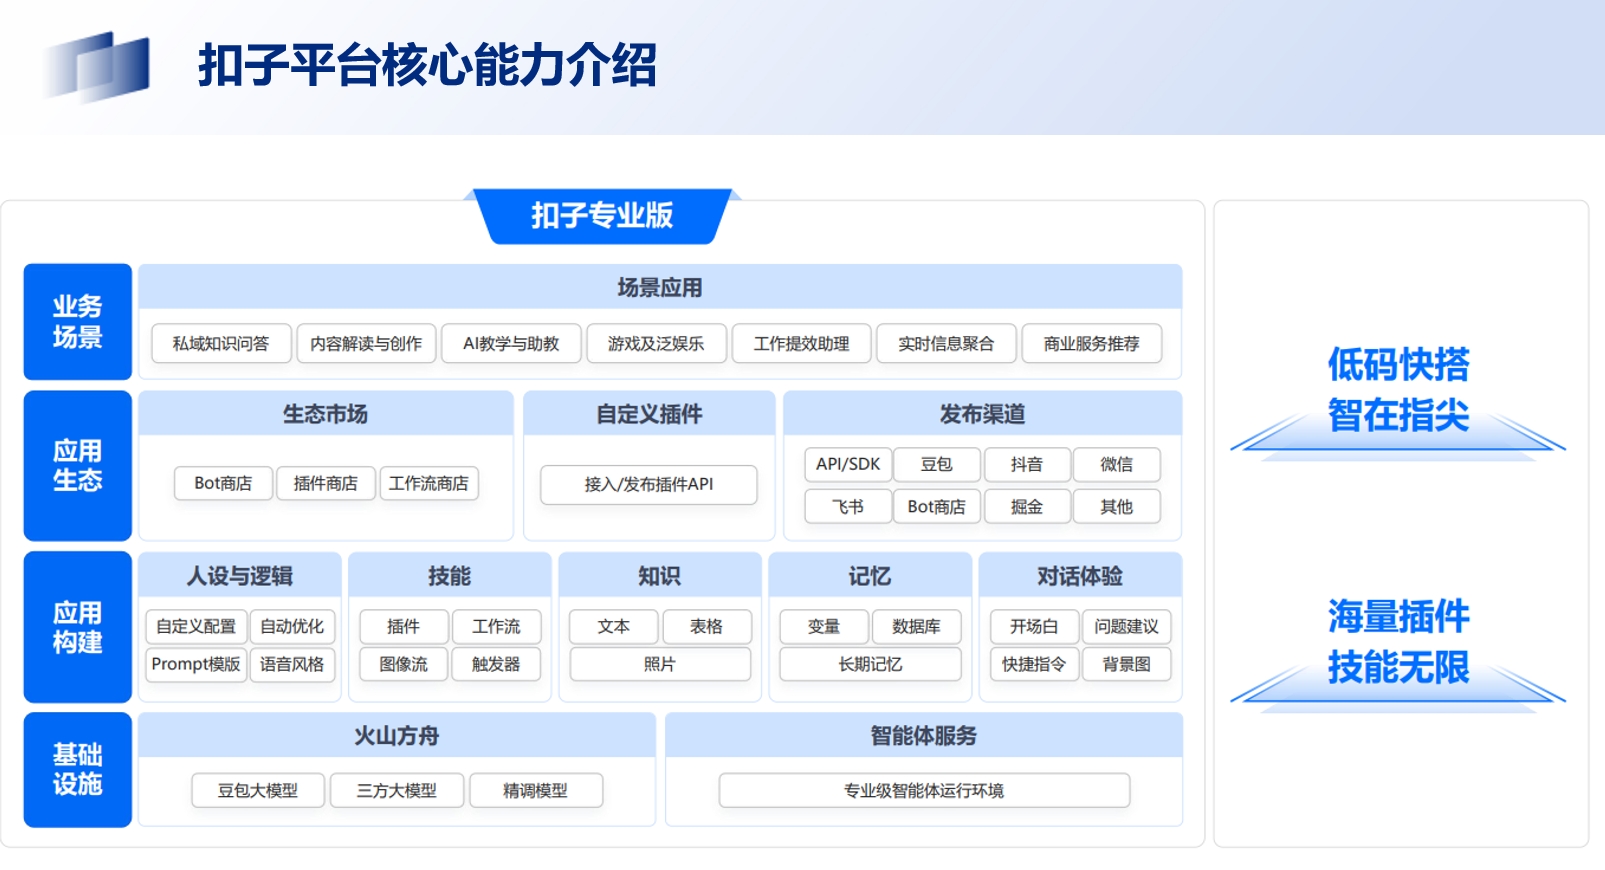
Task: Open the 工作流商店 box
Action: click(x=429, y=483)
